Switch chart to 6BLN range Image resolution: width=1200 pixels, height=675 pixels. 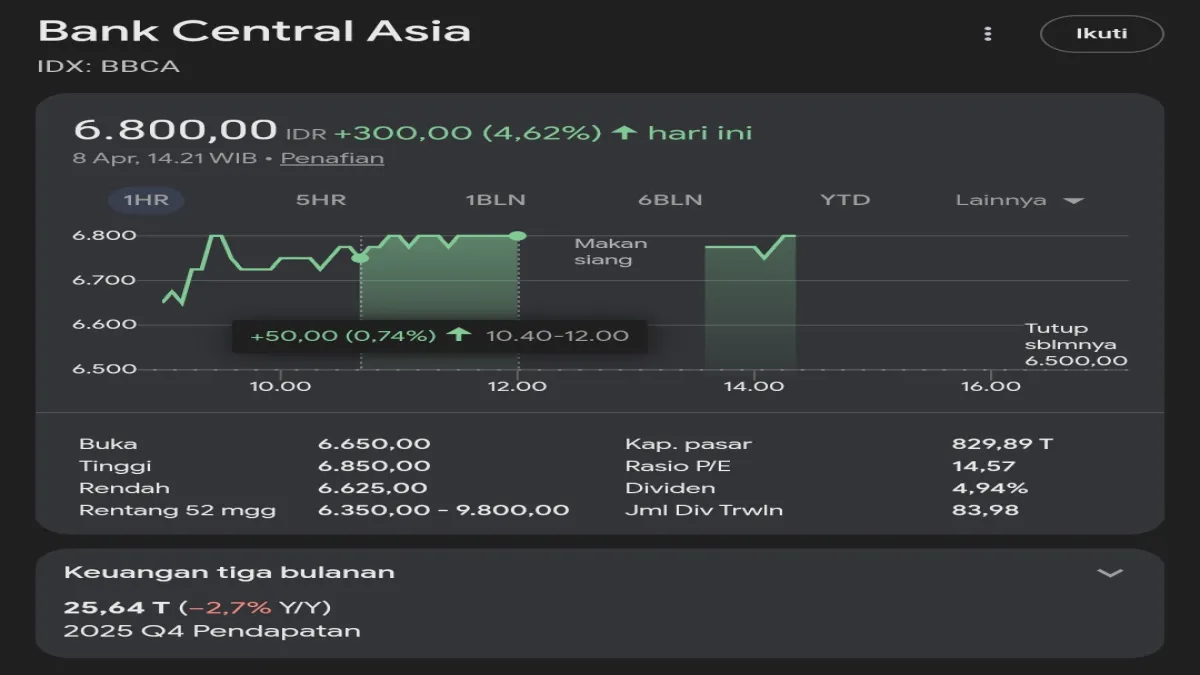point(670,200)
